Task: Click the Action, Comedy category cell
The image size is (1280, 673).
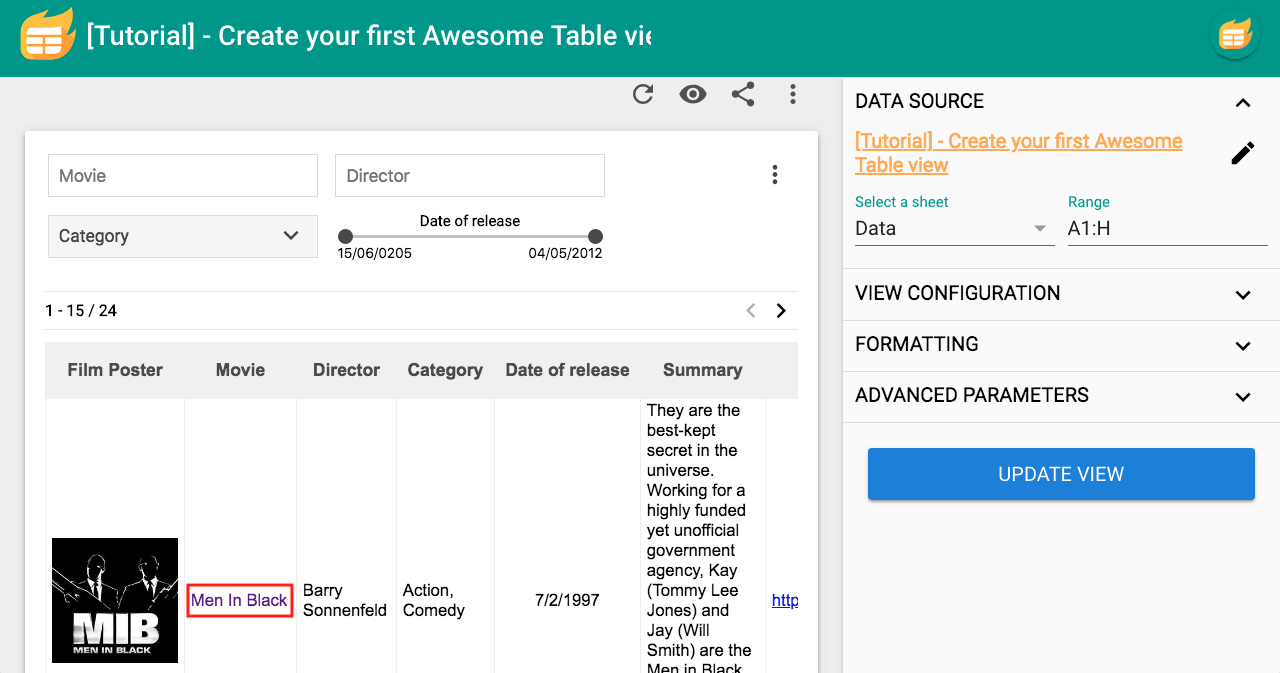Action: tap(434, 600)
